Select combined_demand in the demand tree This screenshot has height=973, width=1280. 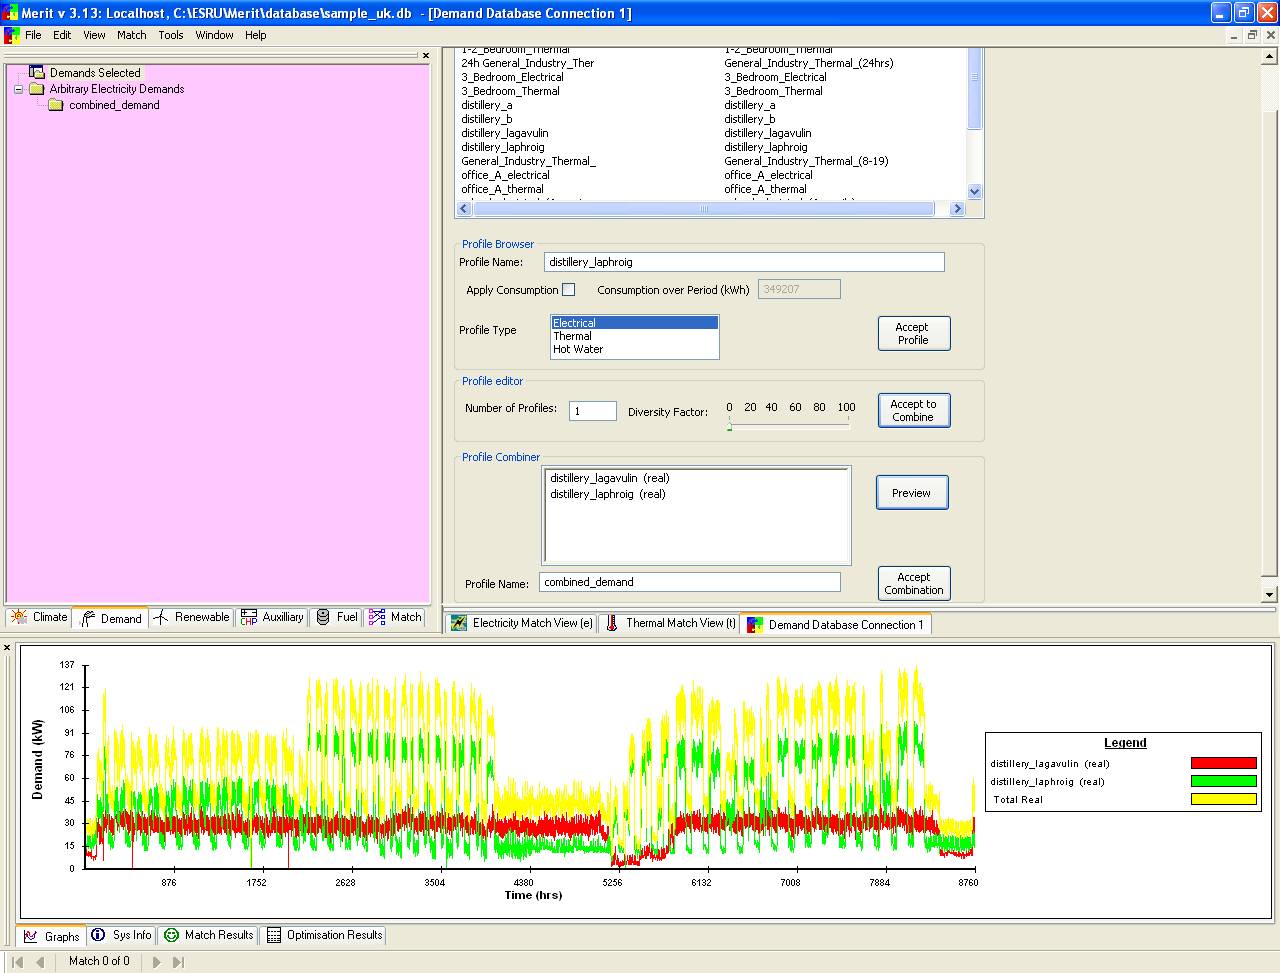(x=113, y=105)
